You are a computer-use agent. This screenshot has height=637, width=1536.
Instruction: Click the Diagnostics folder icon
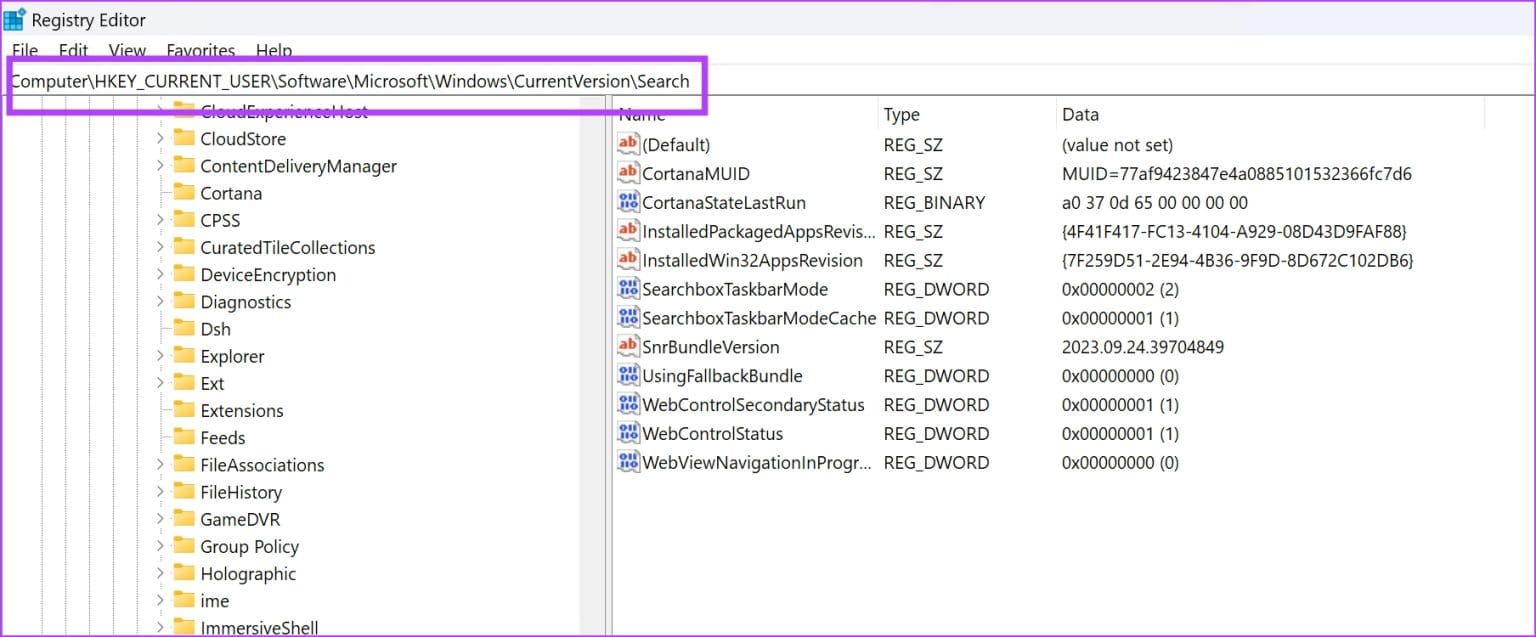[x=183, y=301]
